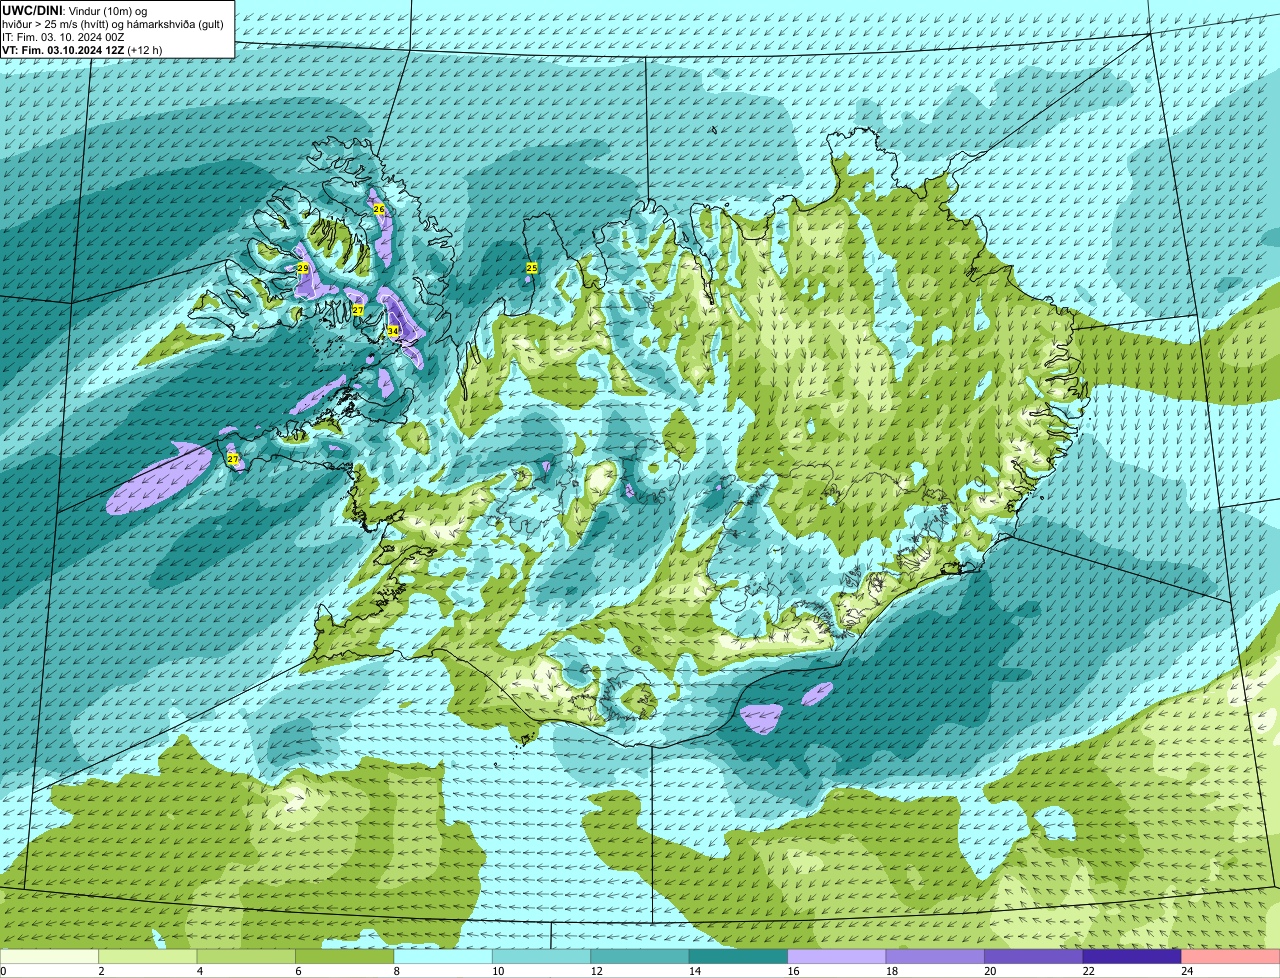Select the 20–22 m/s violet legend swatch
The width and height of the screenshot is (1280, 978).
click(x=1034, y=956)
